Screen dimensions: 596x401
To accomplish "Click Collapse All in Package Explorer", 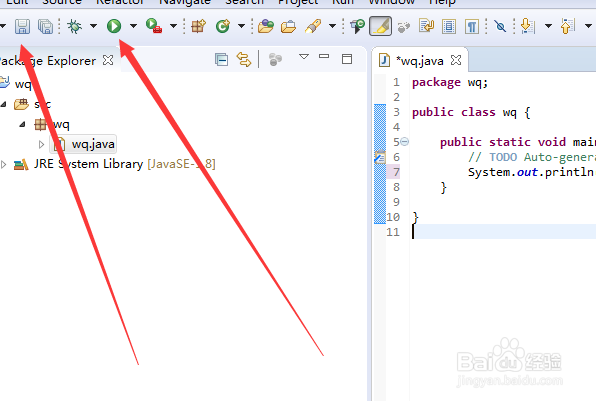I will [221, 60].
